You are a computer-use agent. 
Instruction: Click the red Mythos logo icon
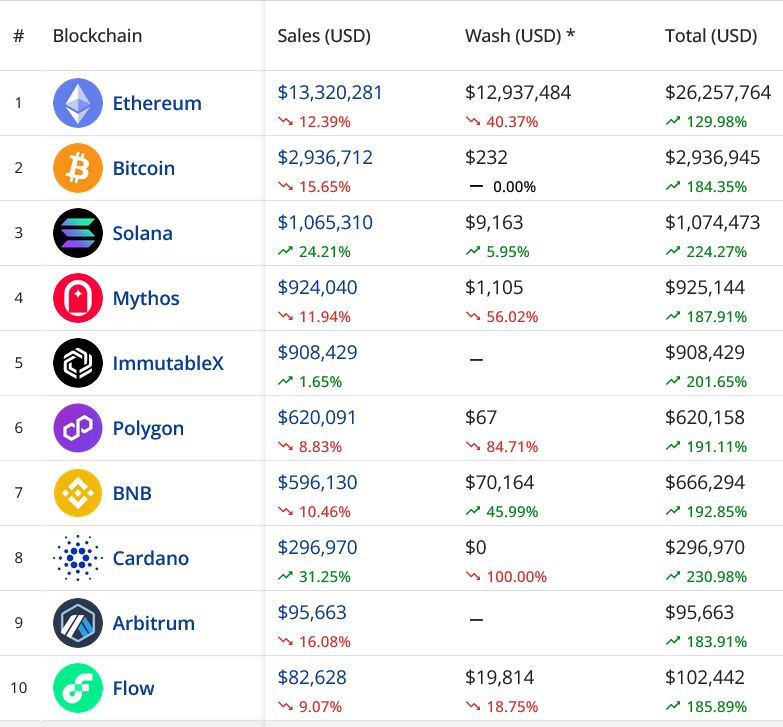pyautogui.click(x=78, y=298)
